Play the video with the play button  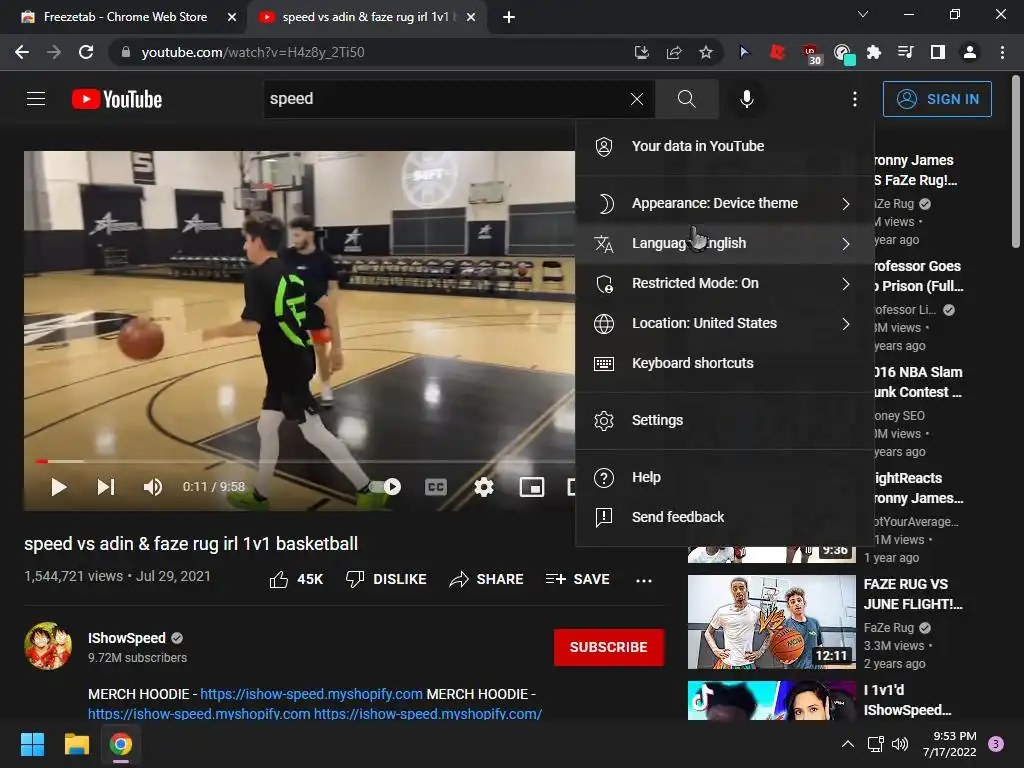point(59,487)
